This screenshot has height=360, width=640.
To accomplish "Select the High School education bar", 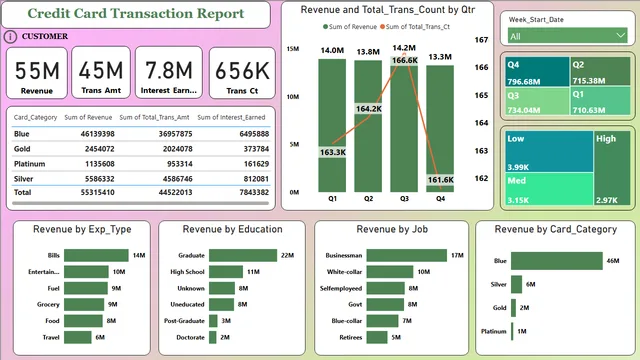I will (226, 272).
